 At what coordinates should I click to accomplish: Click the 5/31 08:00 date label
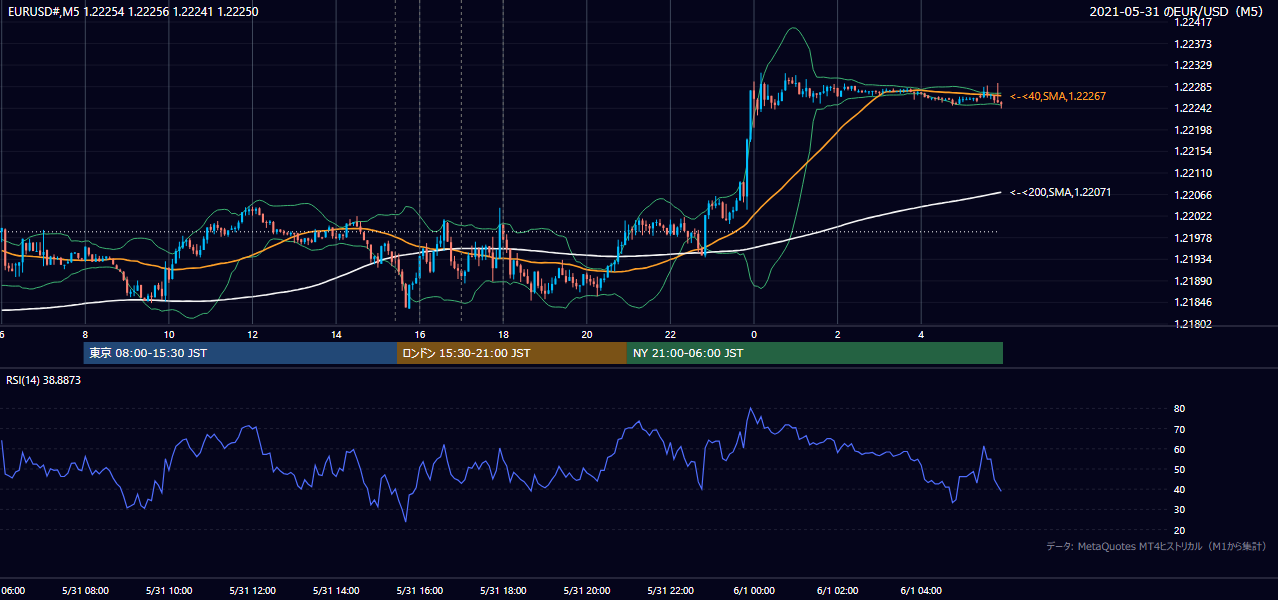[84, 591]
